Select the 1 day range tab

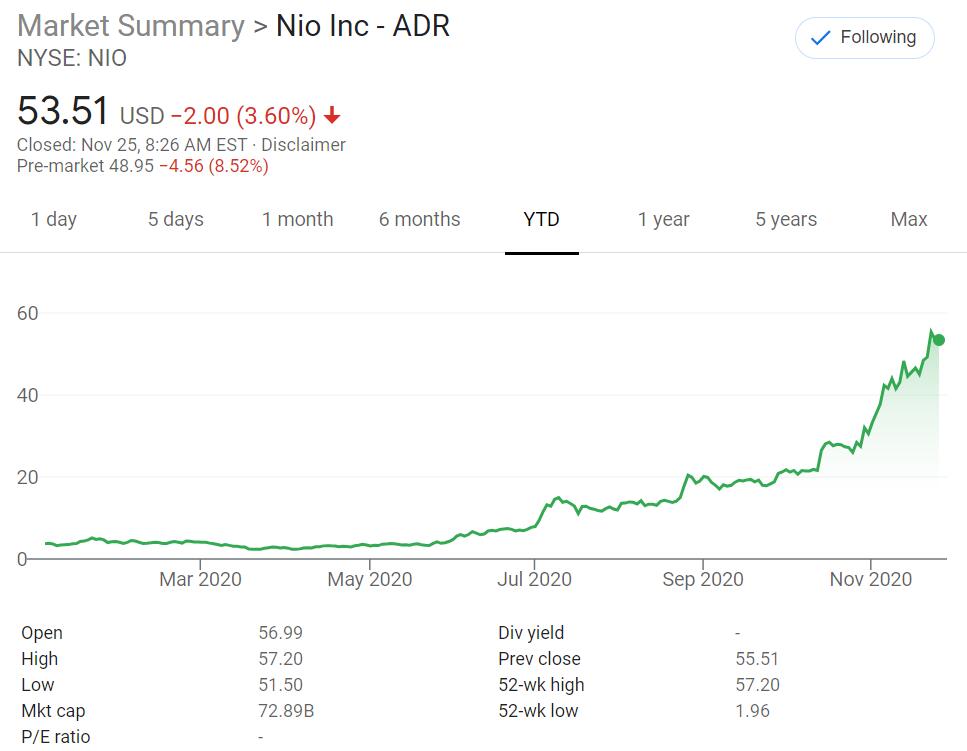tap(54, 219)
